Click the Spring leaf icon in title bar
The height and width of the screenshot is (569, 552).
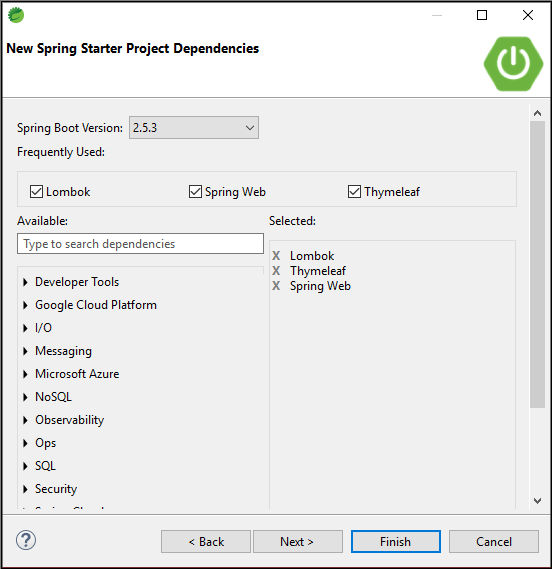pyautogui.click(x=16, y=15)
